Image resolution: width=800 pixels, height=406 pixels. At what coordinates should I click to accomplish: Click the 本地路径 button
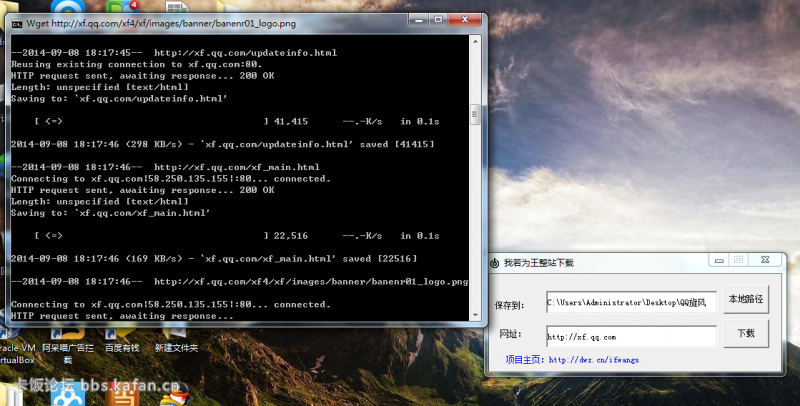tap(745, 299)
